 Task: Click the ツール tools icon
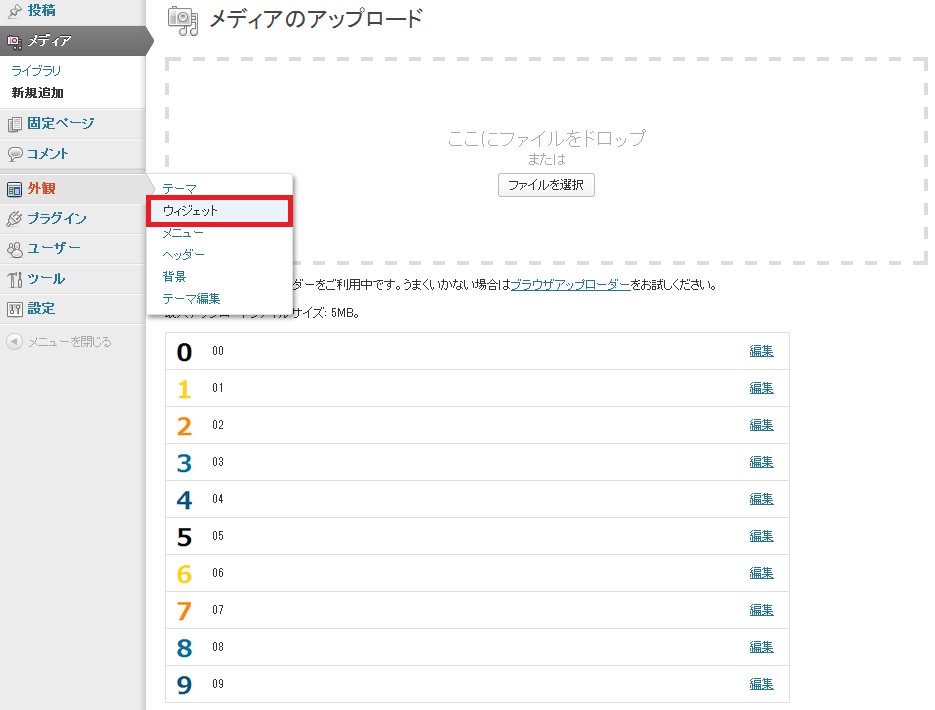click(x=14, y=279)
